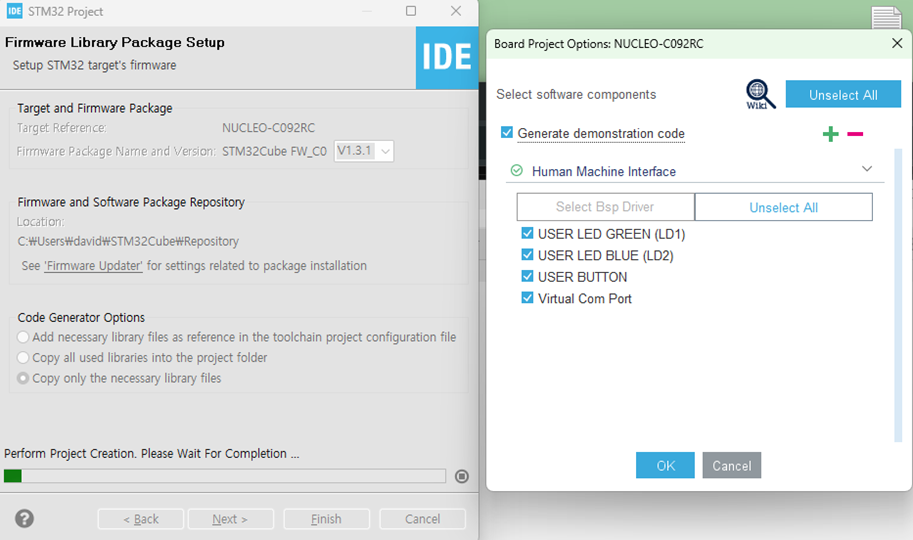Click the green check Human Machine Interface status icon

coord(516,171)
